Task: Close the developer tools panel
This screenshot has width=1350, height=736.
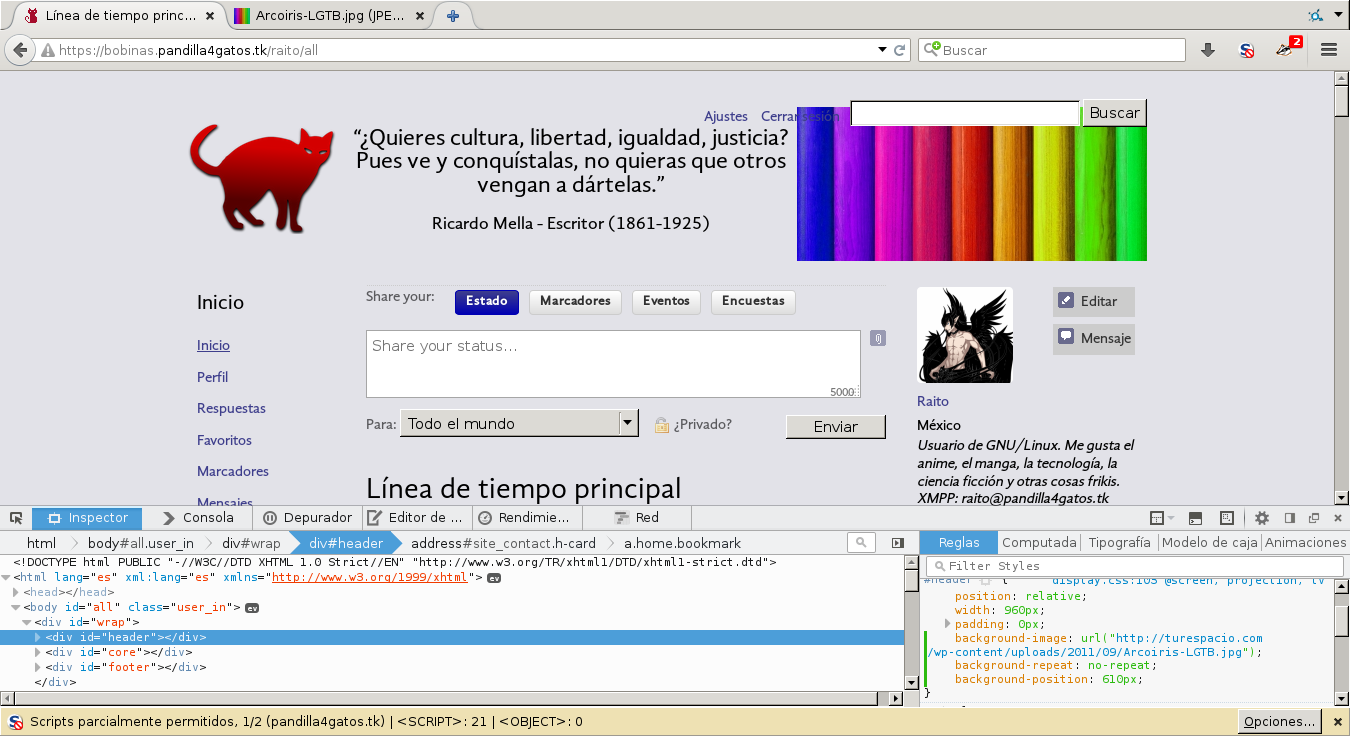Action: pos(1337,518)
